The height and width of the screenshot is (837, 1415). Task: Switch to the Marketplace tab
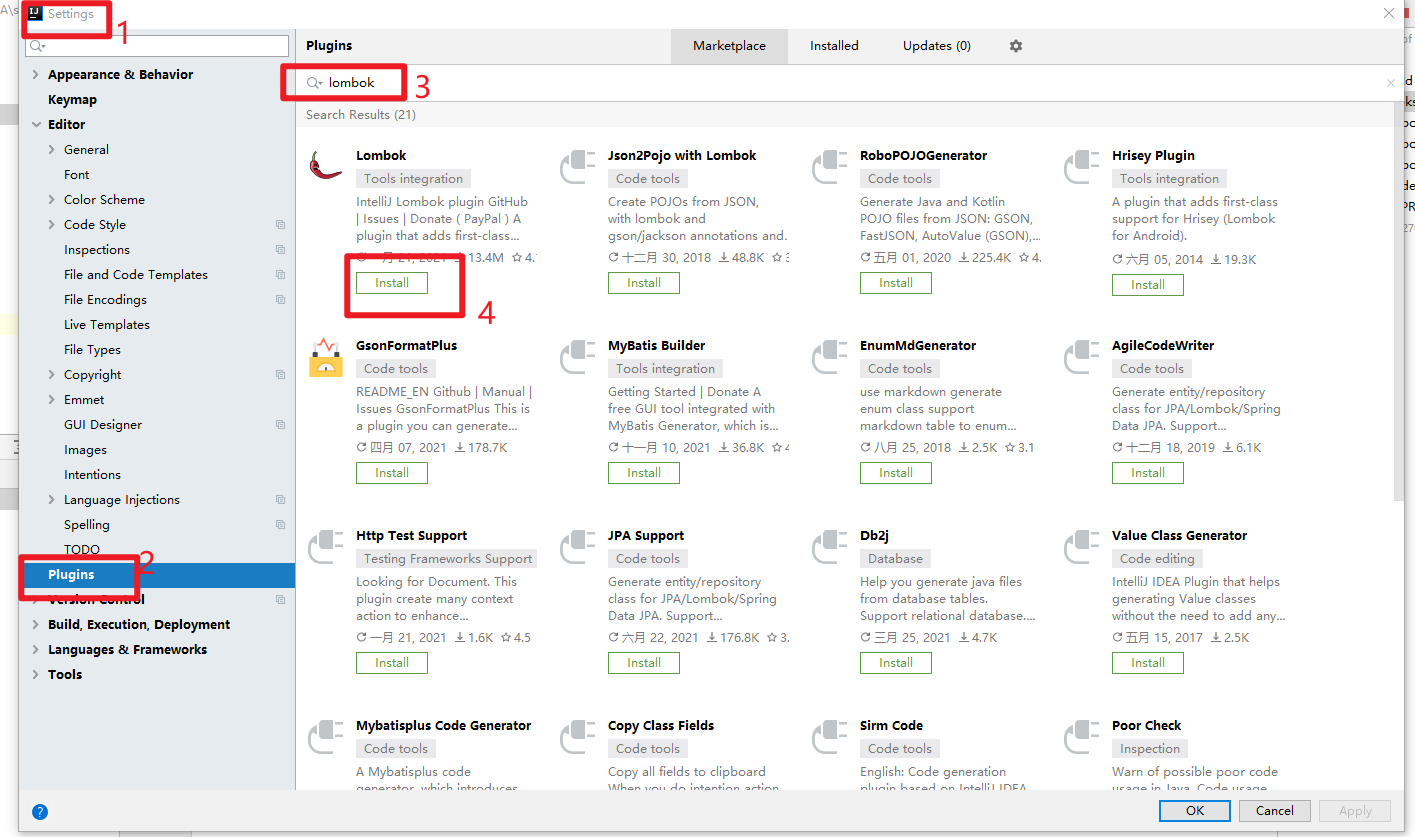729,46
